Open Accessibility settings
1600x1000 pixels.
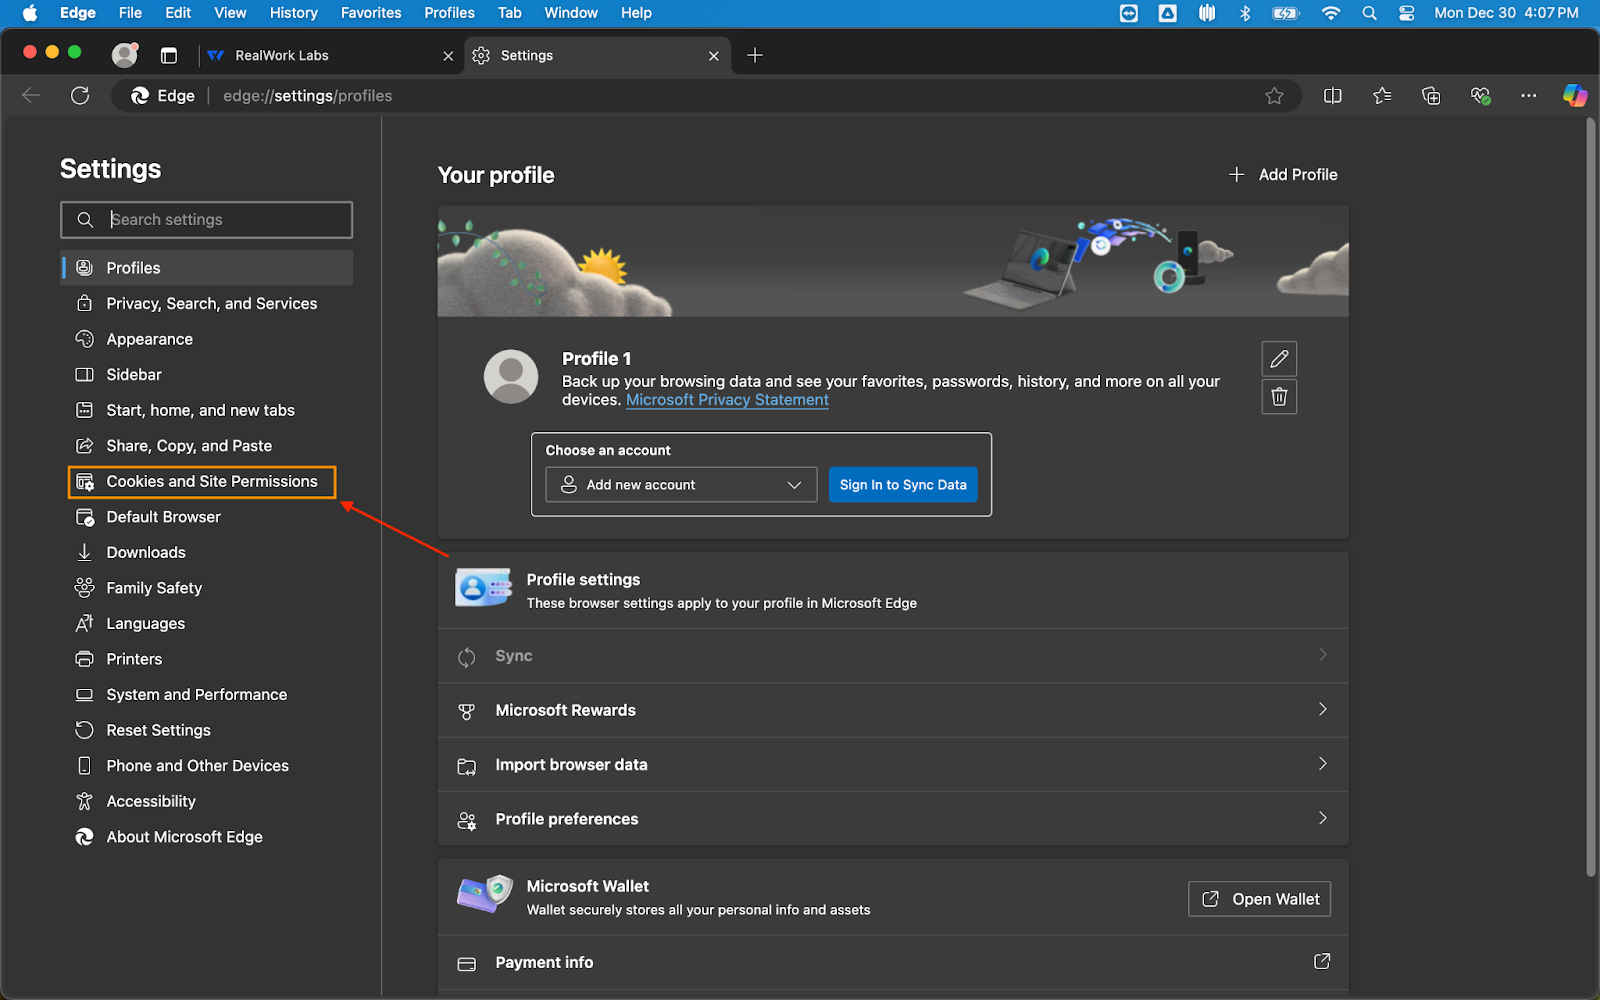(x=206, y=802)
